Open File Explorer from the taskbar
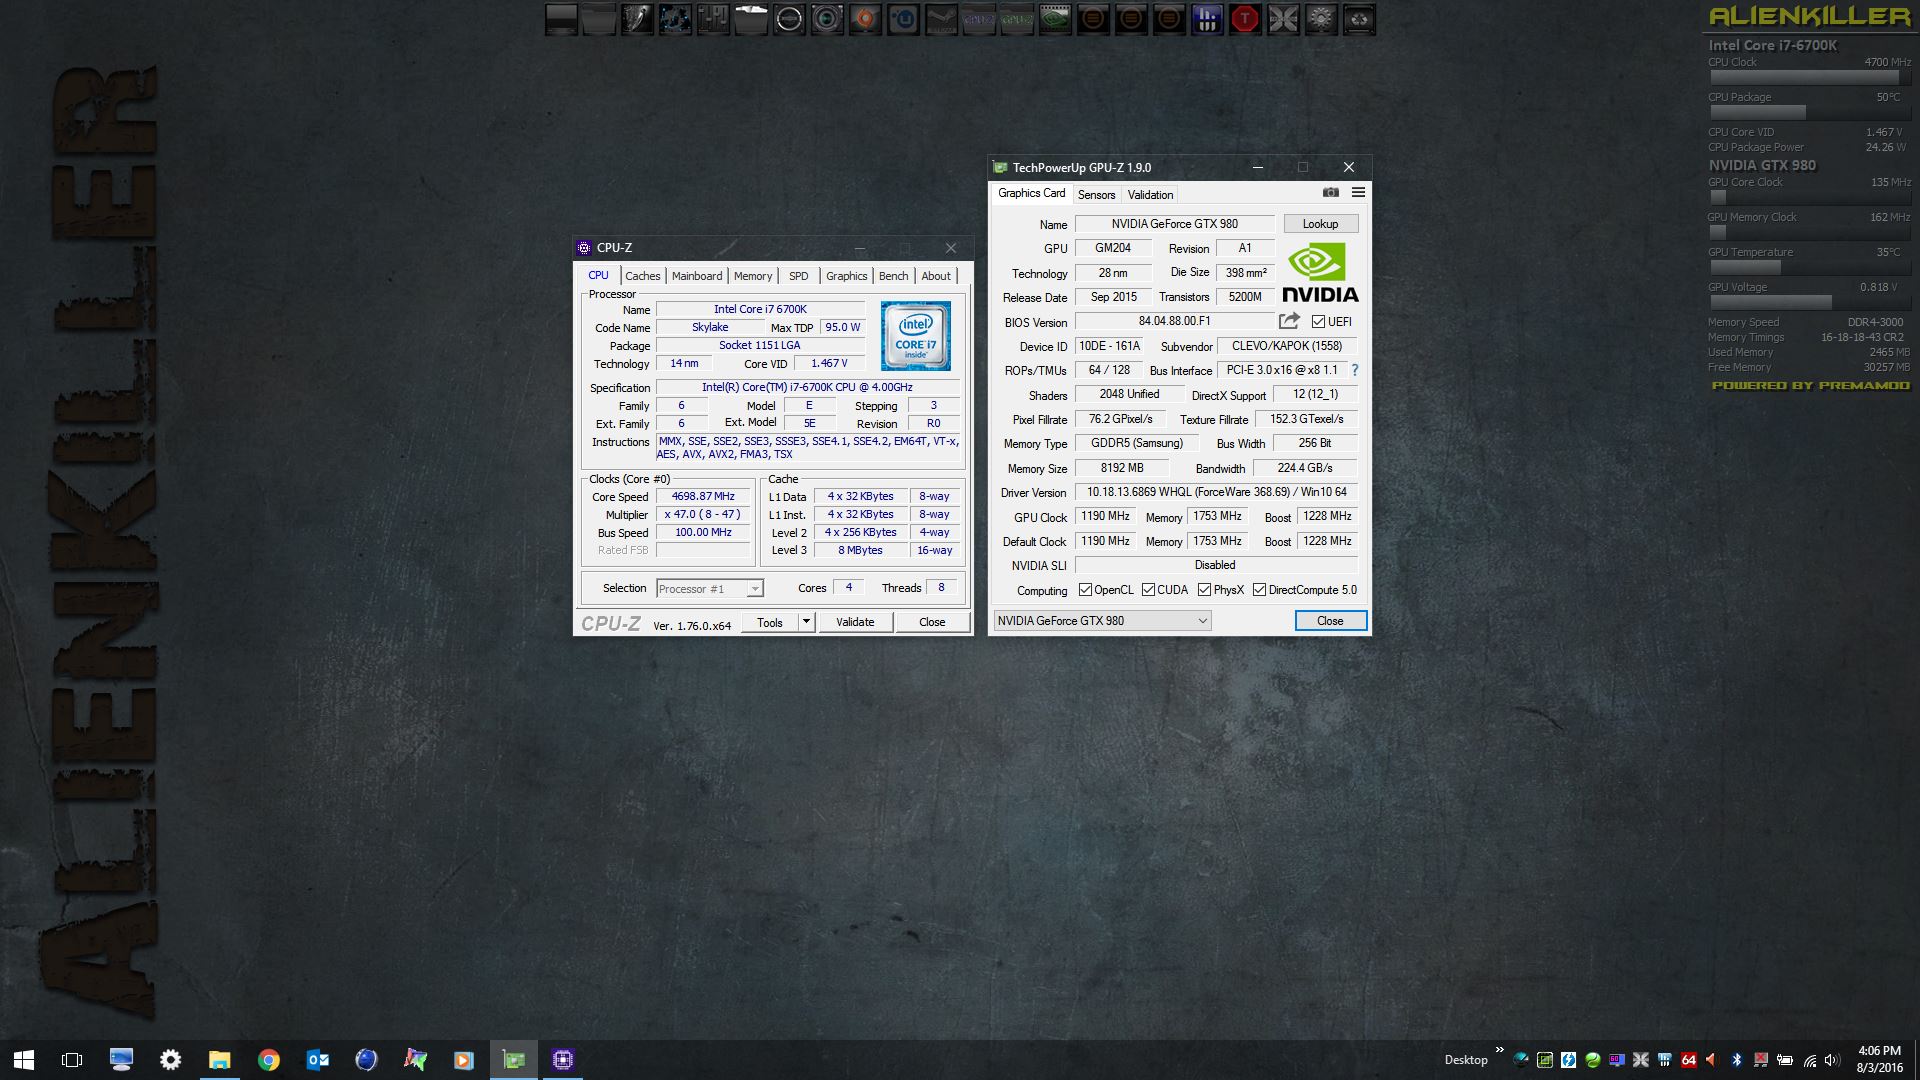The width and height of the screenshot is (1920, 1080). 219,1060
